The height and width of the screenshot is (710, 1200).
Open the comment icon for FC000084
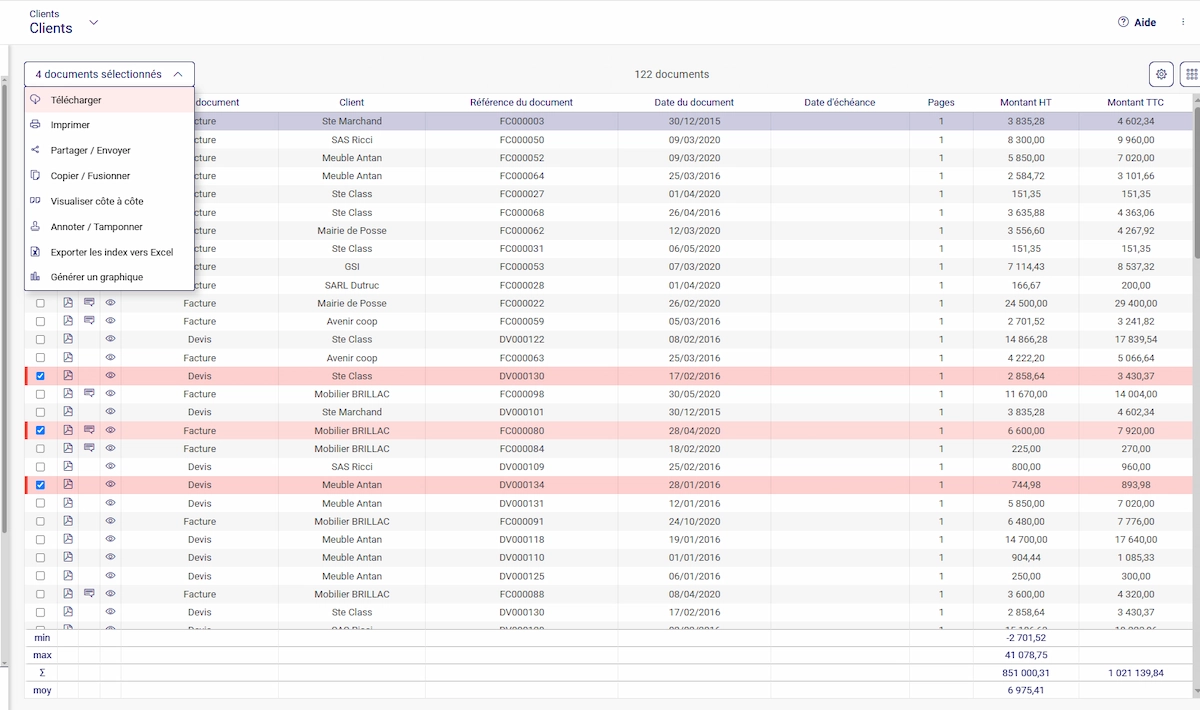pos(89,448)
